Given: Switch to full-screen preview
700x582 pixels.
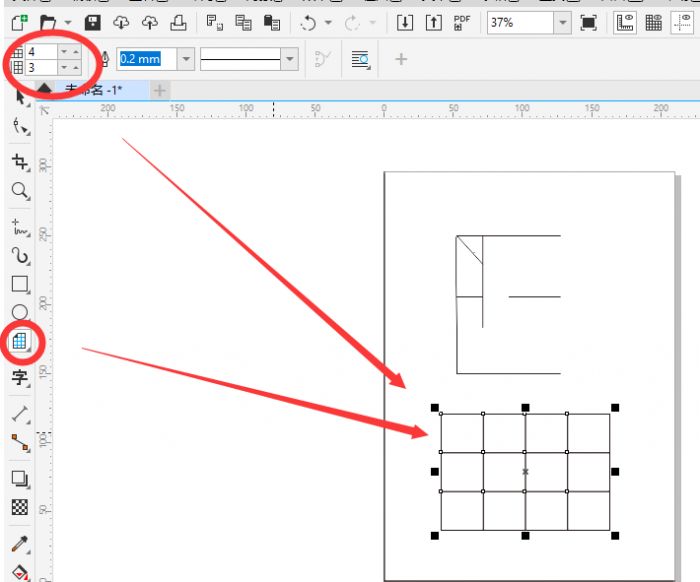Looking at the screenshot, I should pyautogui.click(x=588, y=22).
